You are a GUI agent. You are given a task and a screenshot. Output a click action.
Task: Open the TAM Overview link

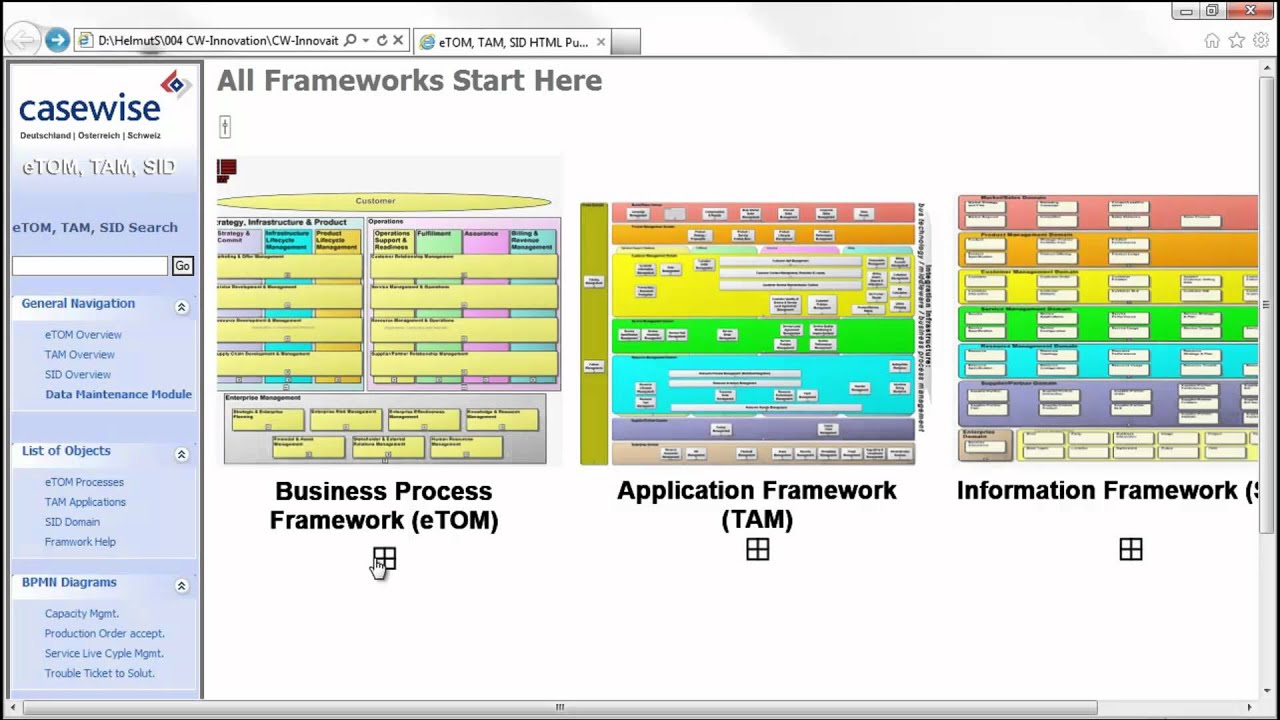pos(79,355)
